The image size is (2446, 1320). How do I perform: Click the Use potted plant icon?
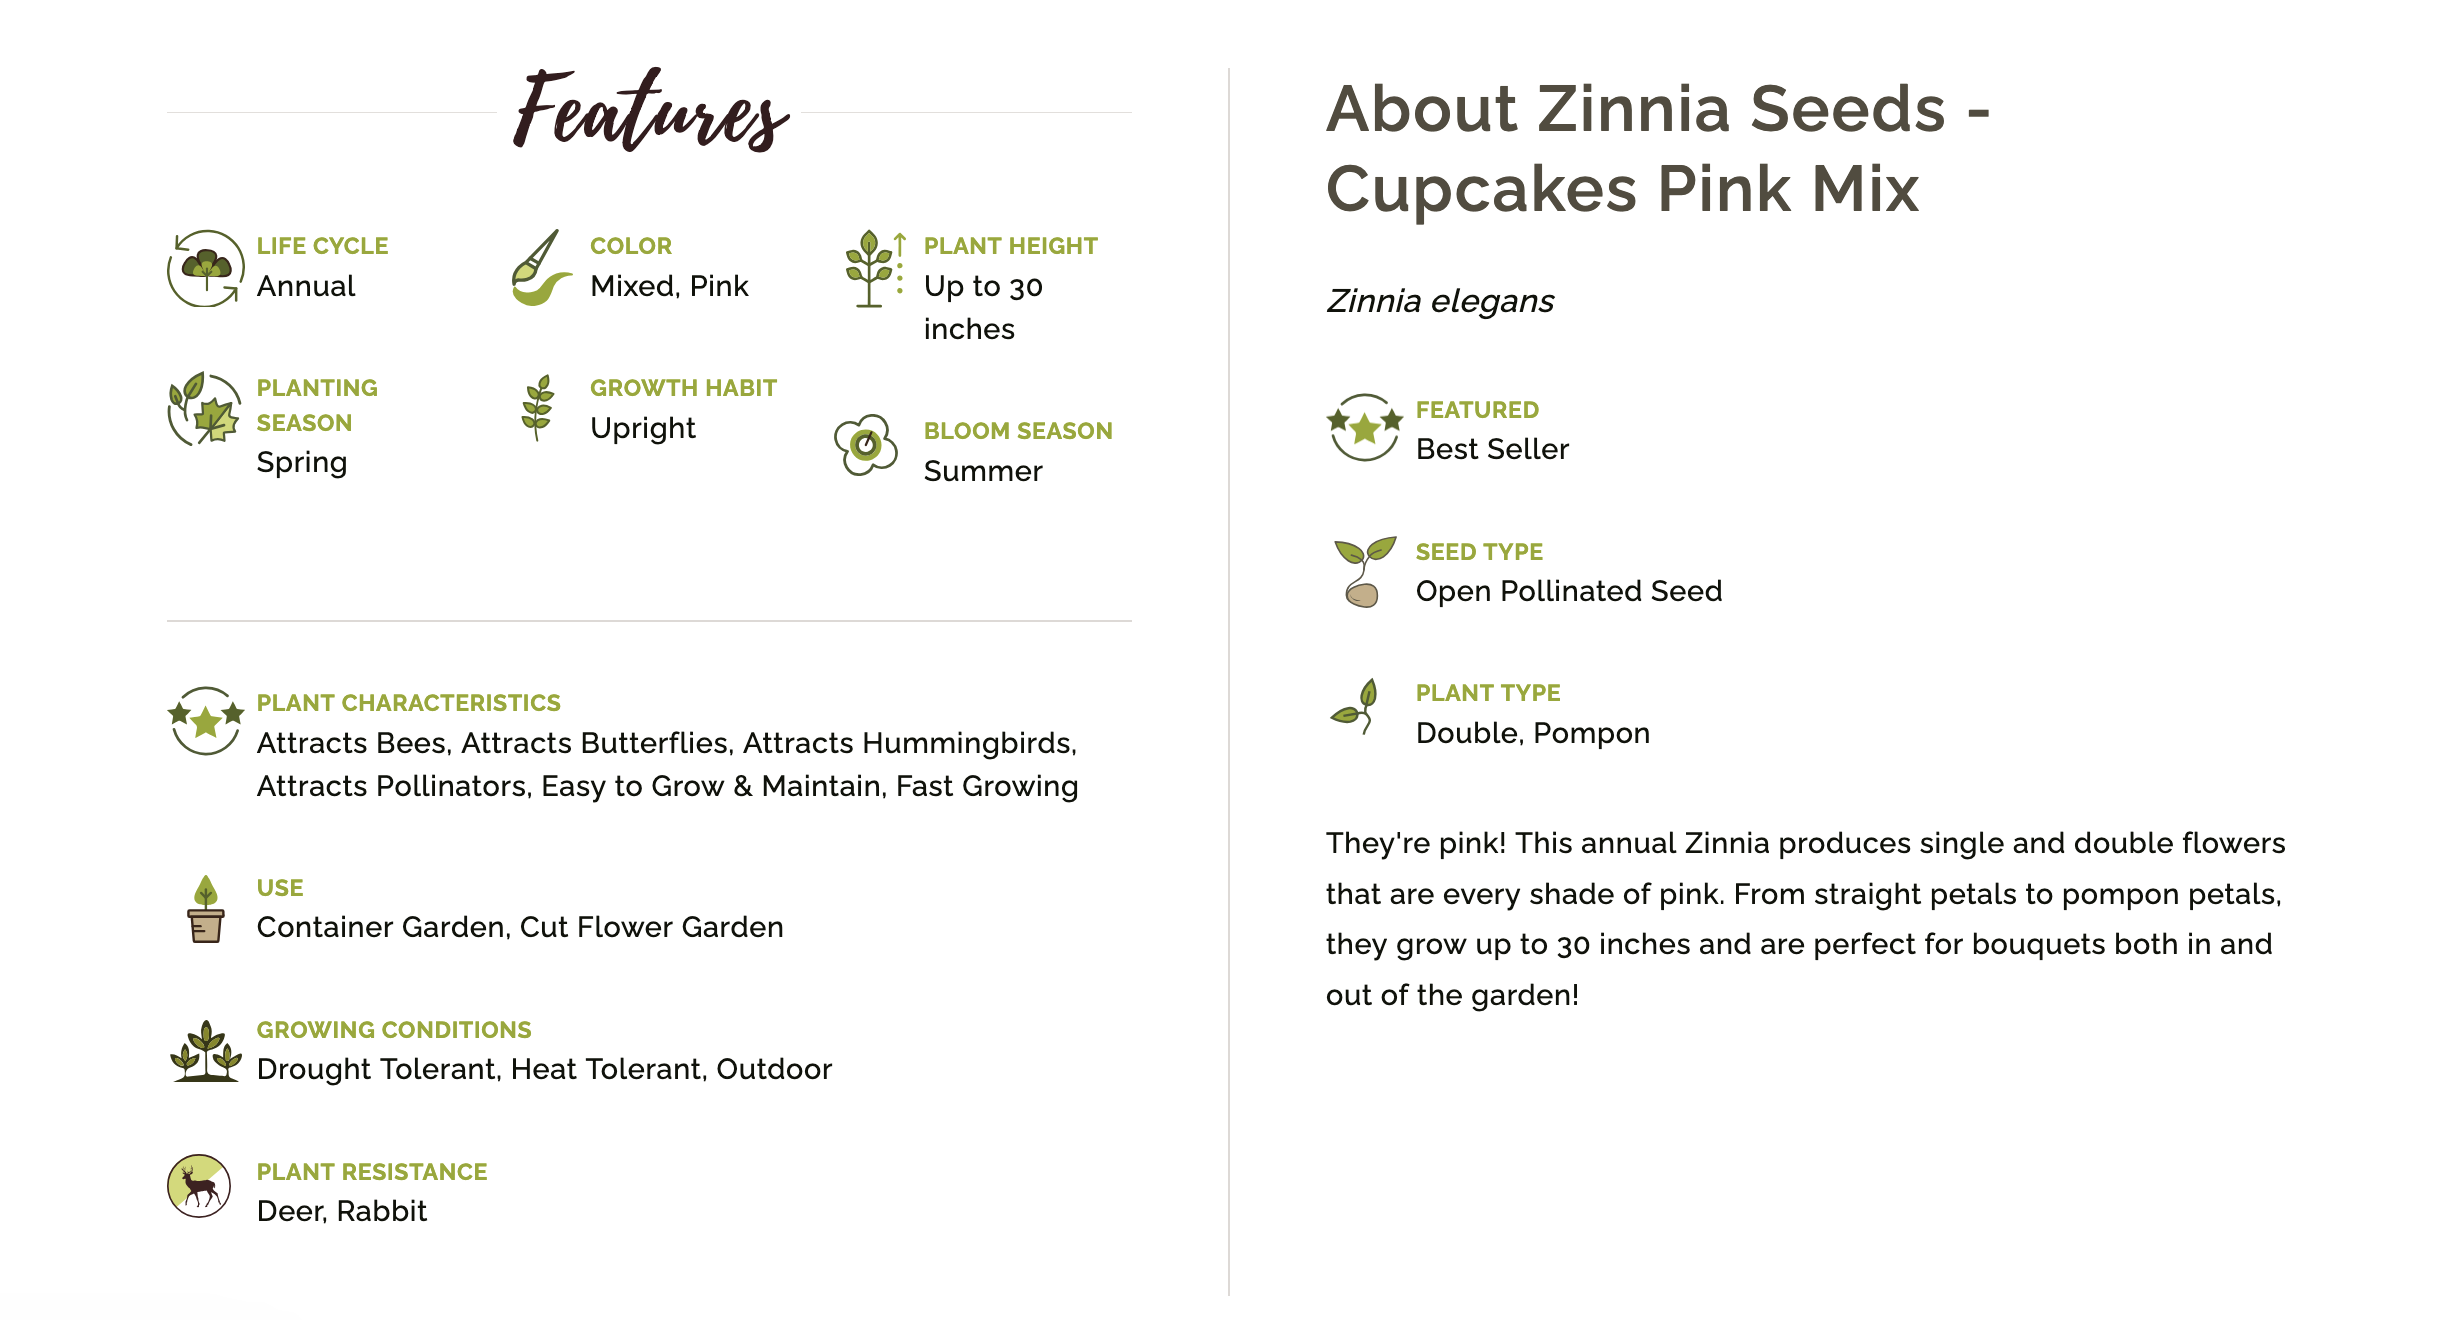point(205,909)
